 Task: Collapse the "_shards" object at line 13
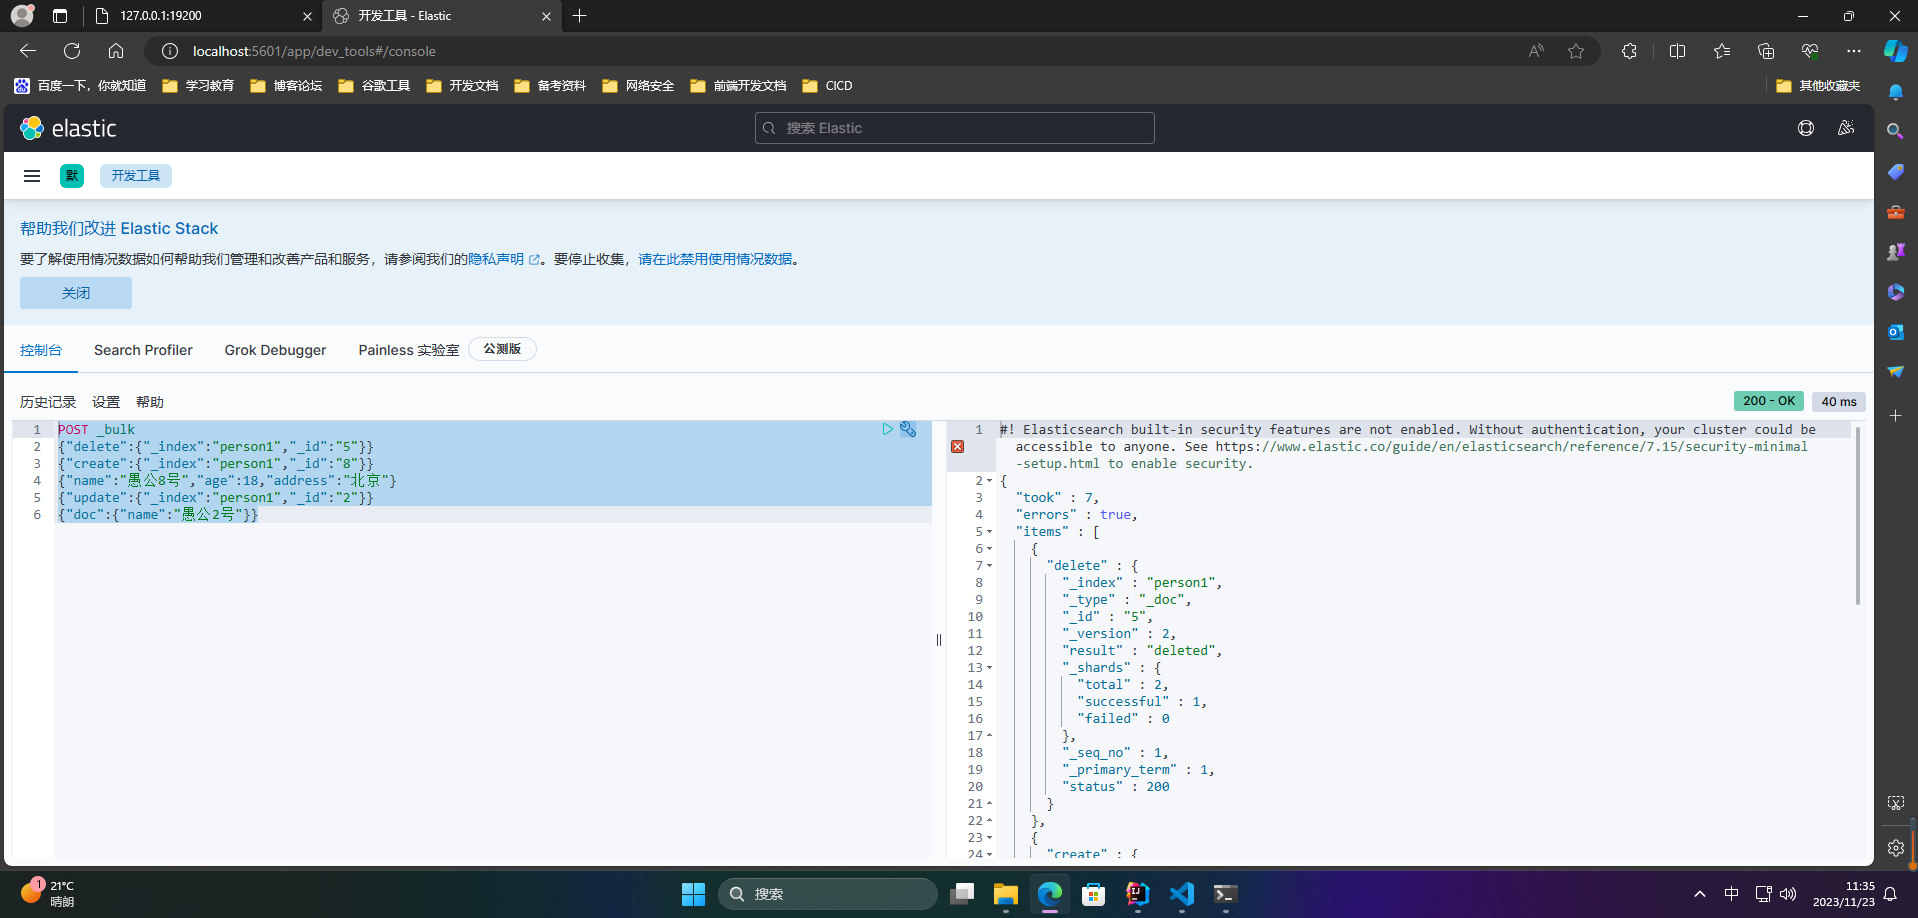click(x=990, y=668)
